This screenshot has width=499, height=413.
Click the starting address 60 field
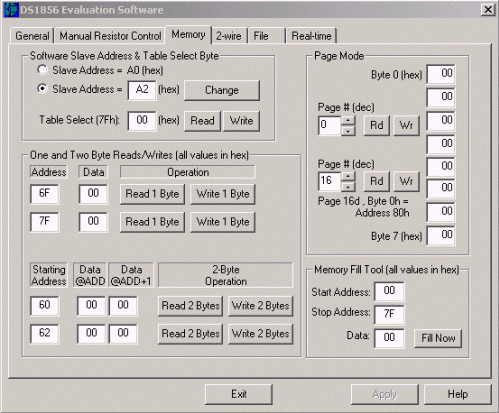tap(44, 305)
